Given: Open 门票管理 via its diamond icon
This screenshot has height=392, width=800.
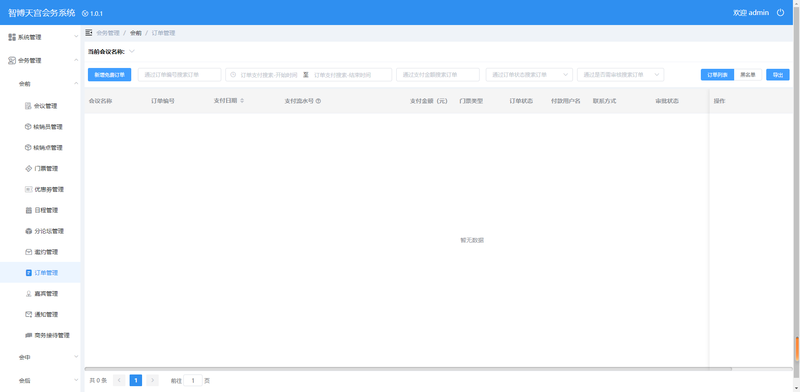Looking at the screenshot, I should [29, 168].
